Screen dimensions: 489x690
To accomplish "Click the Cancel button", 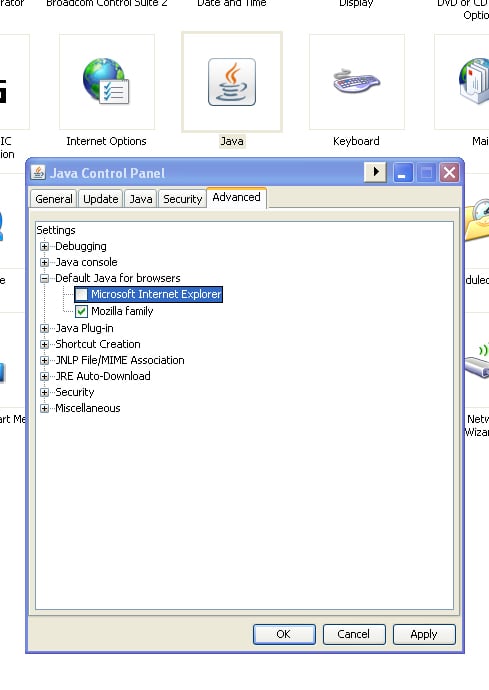I will coord(354,634).
